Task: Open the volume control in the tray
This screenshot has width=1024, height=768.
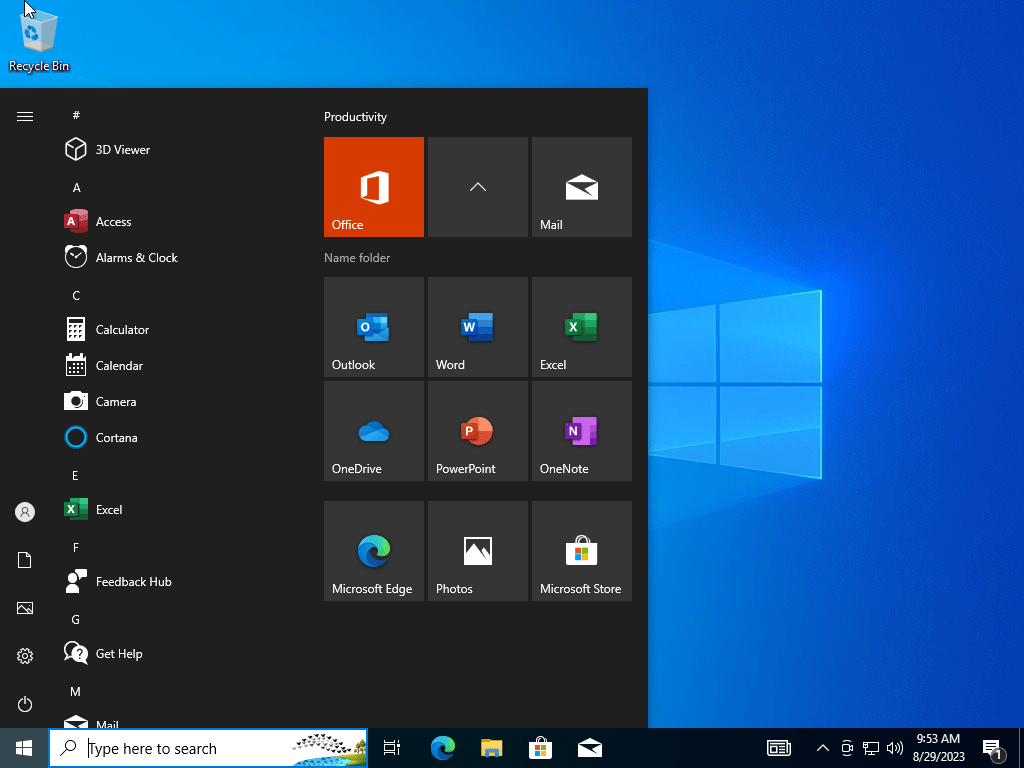Action: (x=895, y=748)
